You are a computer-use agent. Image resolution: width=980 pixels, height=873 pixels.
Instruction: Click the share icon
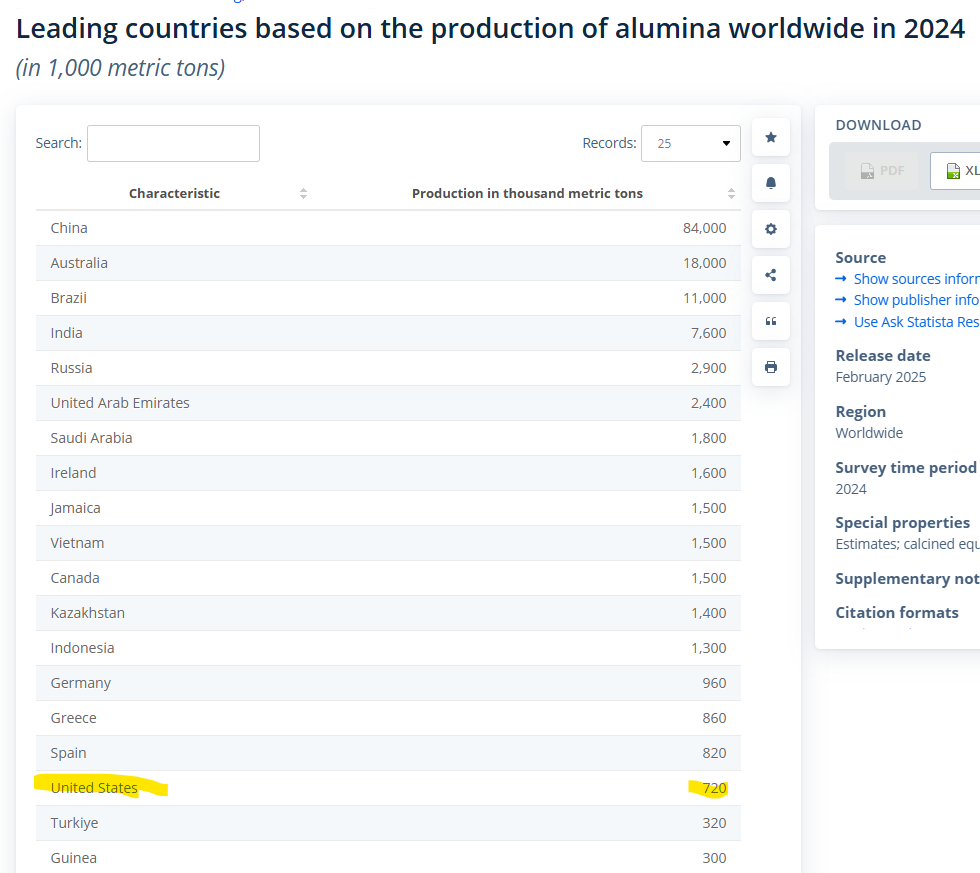coord(770,275)
